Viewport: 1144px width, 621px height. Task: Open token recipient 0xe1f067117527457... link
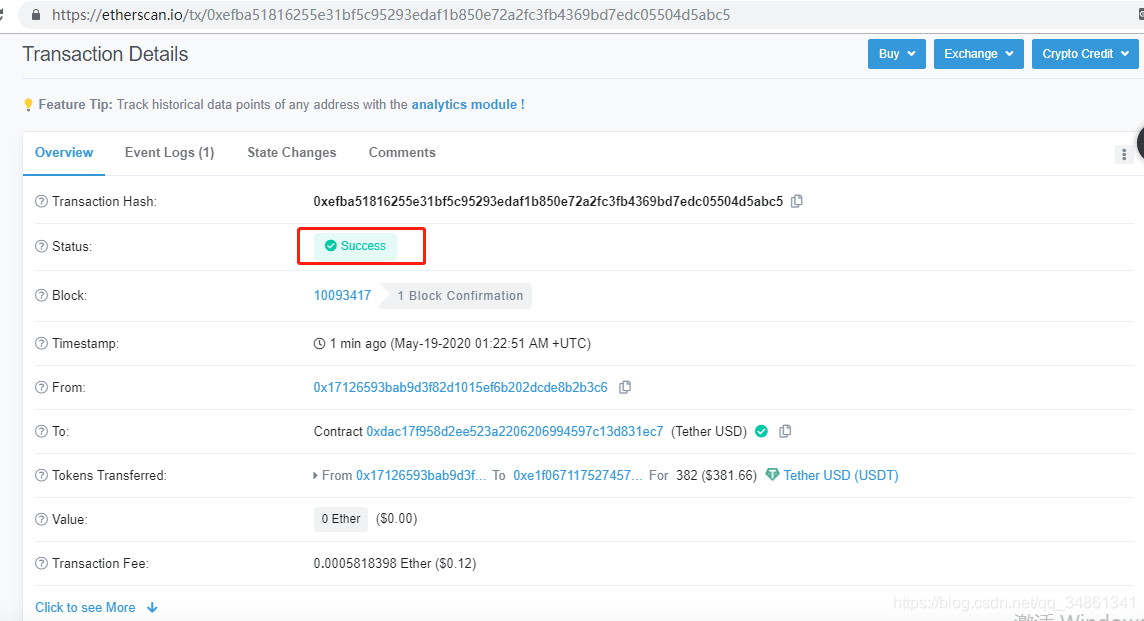578,475
